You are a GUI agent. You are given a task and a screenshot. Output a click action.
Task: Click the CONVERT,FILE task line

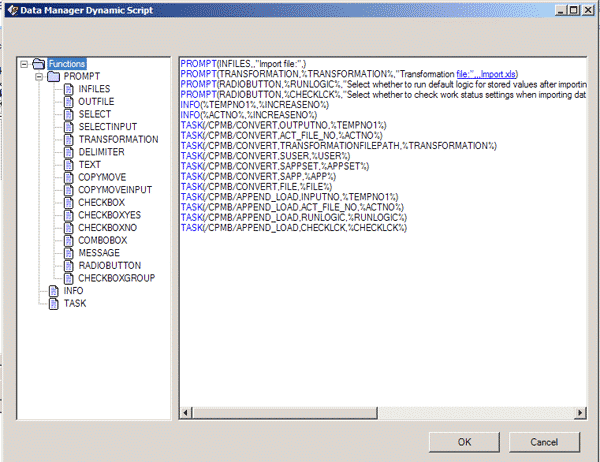(x=256, y=187)
